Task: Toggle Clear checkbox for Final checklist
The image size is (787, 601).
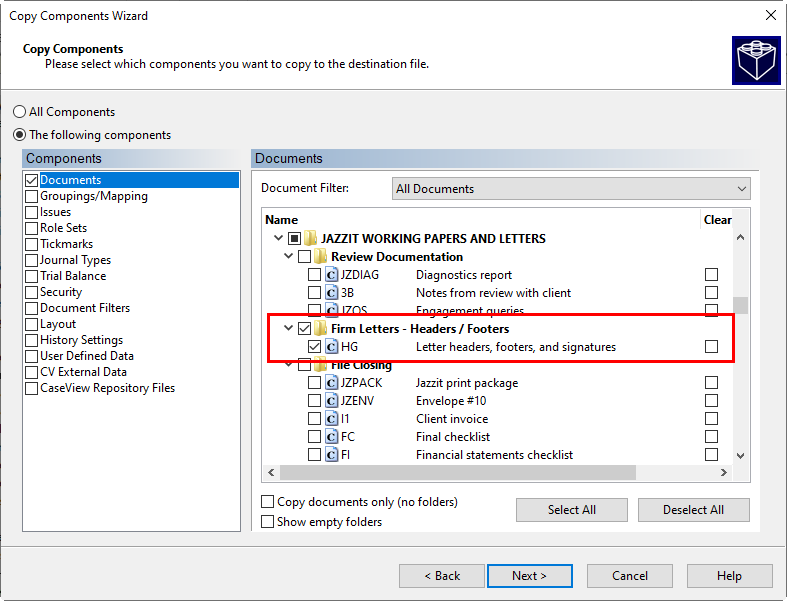Action: point(711,437)
